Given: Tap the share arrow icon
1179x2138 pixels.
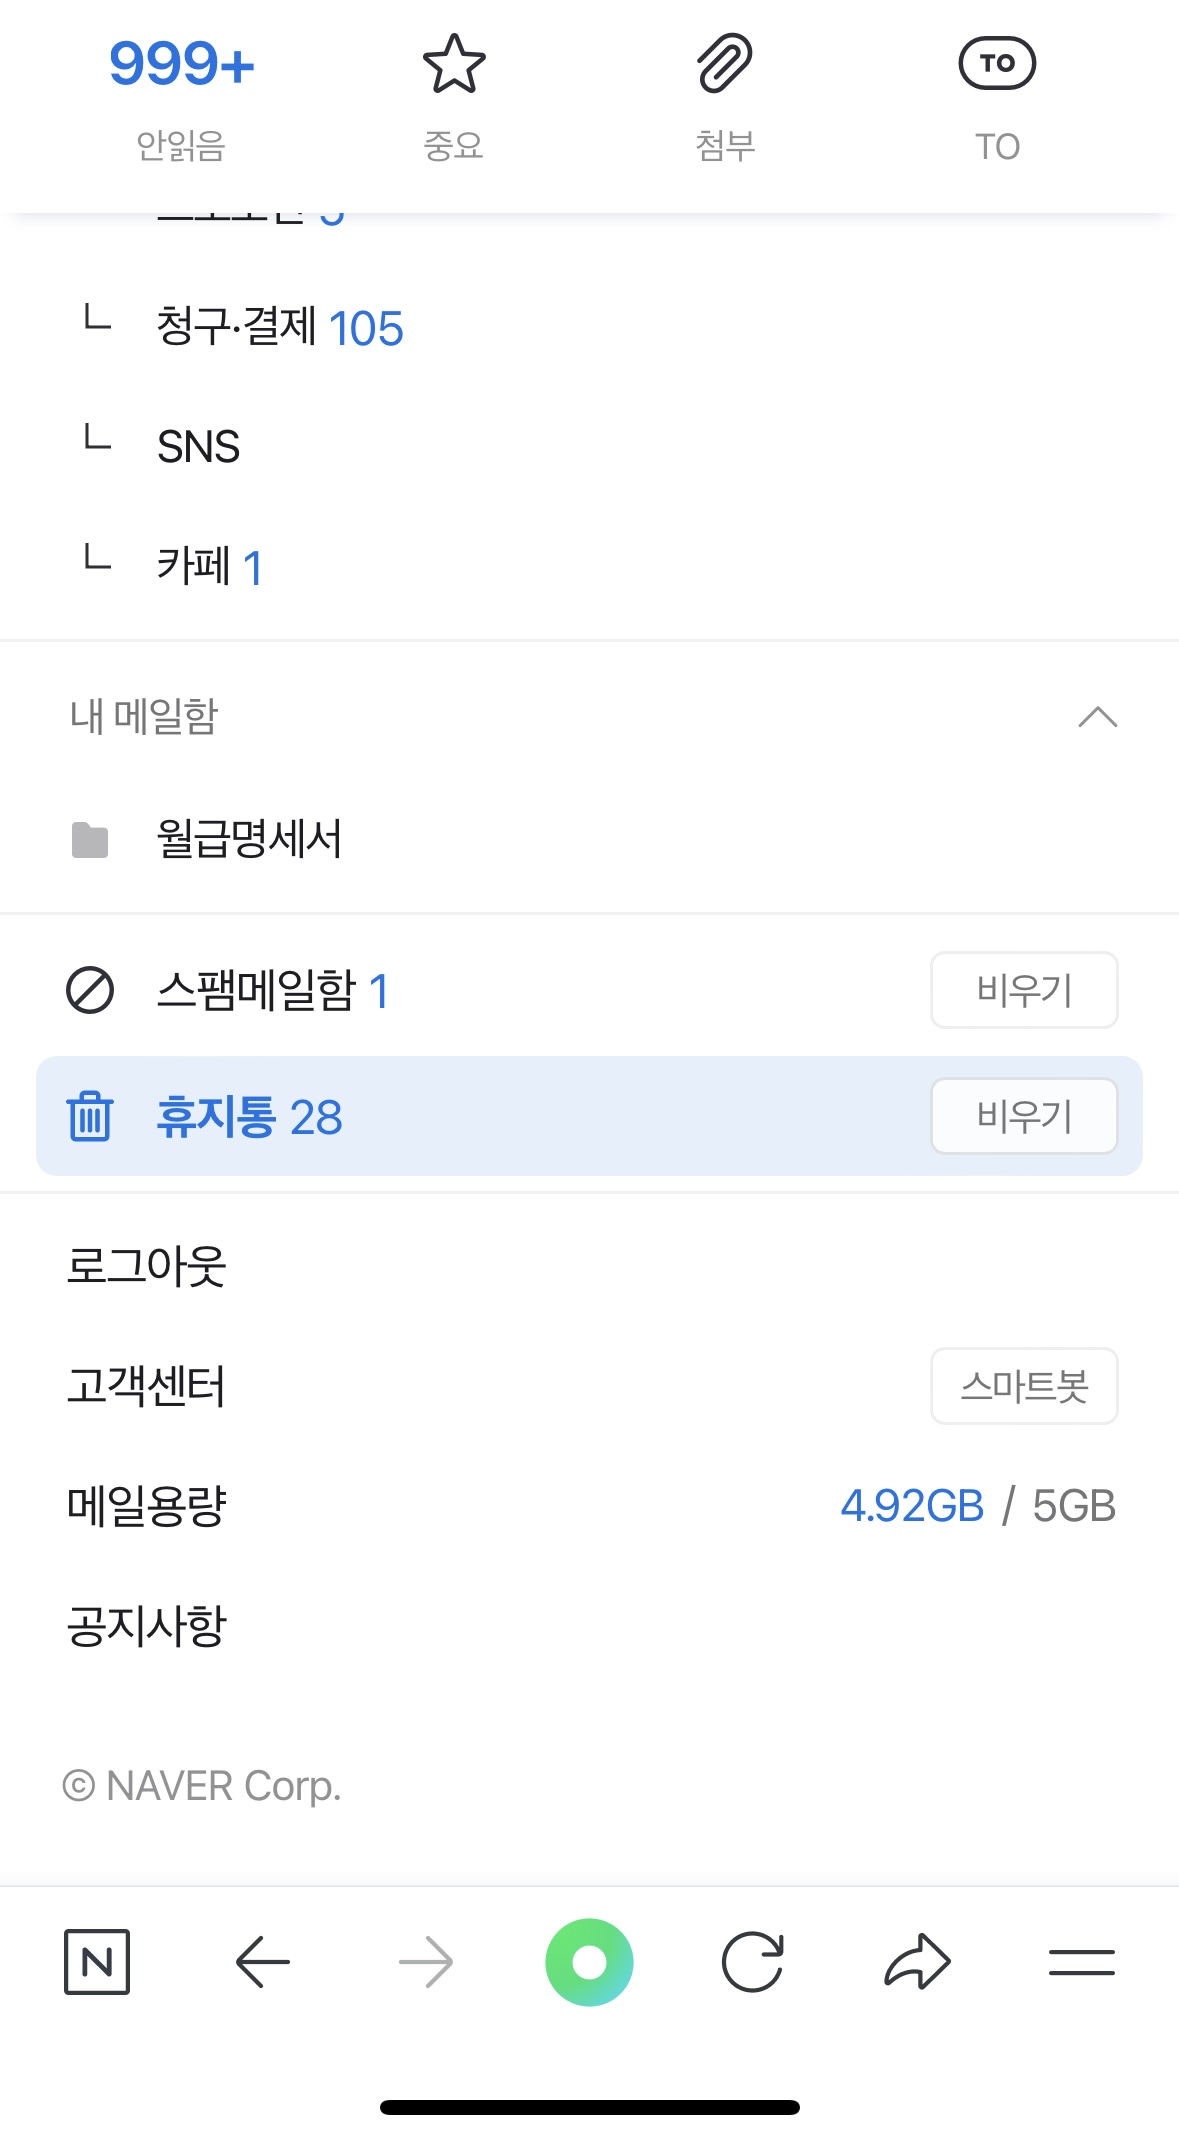Looking at the screenshot, I should tap(917, 1962).
